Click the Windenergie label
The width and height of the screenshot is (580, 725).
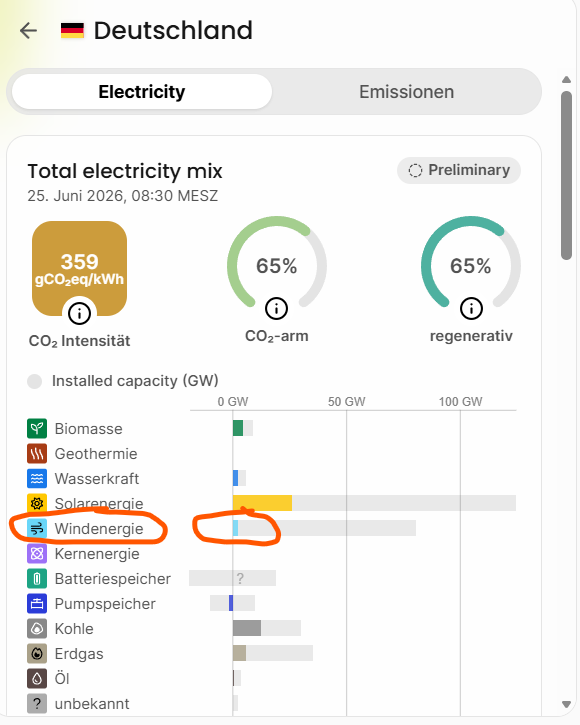click(99, 528)
